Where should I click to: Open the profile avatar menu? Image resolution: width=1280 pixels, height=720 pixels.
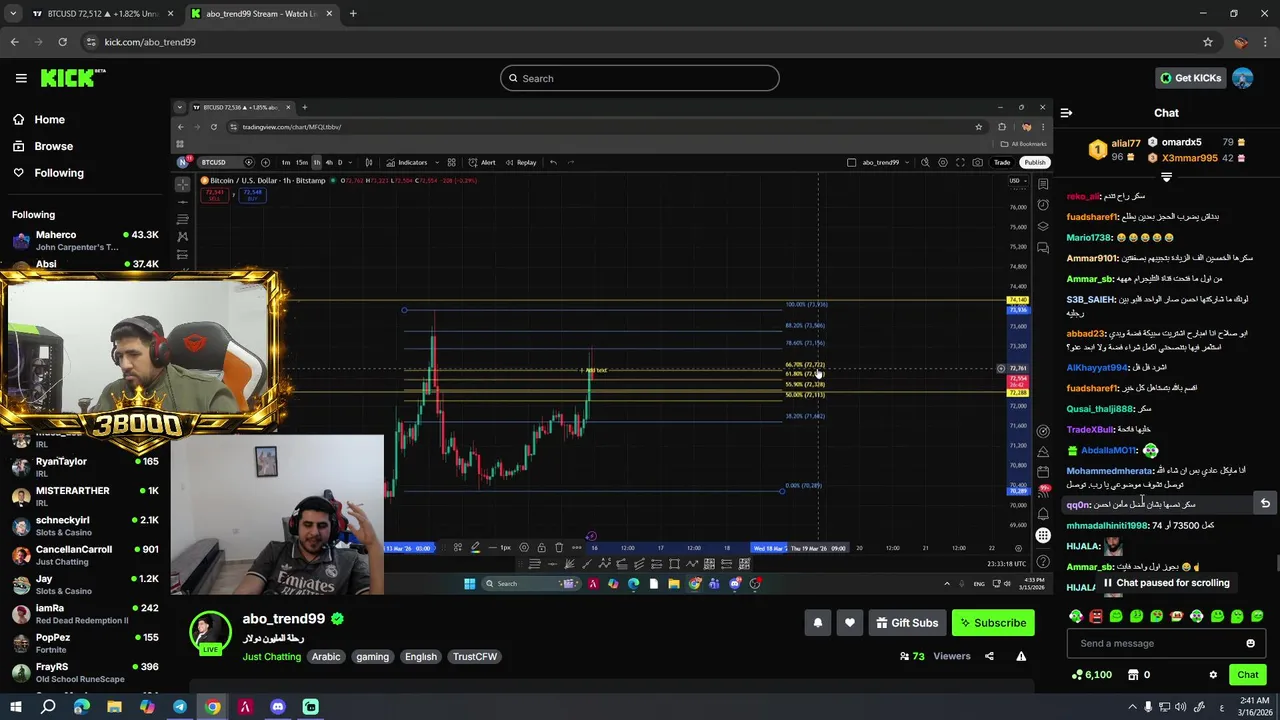1242,78
